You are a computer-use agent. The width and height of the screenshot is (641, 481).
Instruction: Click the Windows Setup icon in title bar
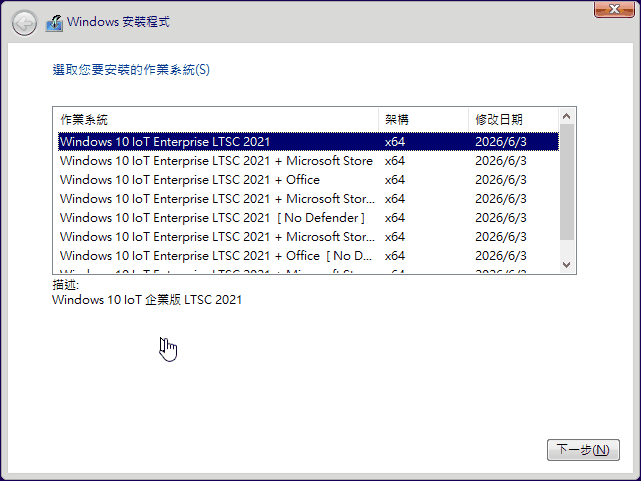tap(54, 23)
